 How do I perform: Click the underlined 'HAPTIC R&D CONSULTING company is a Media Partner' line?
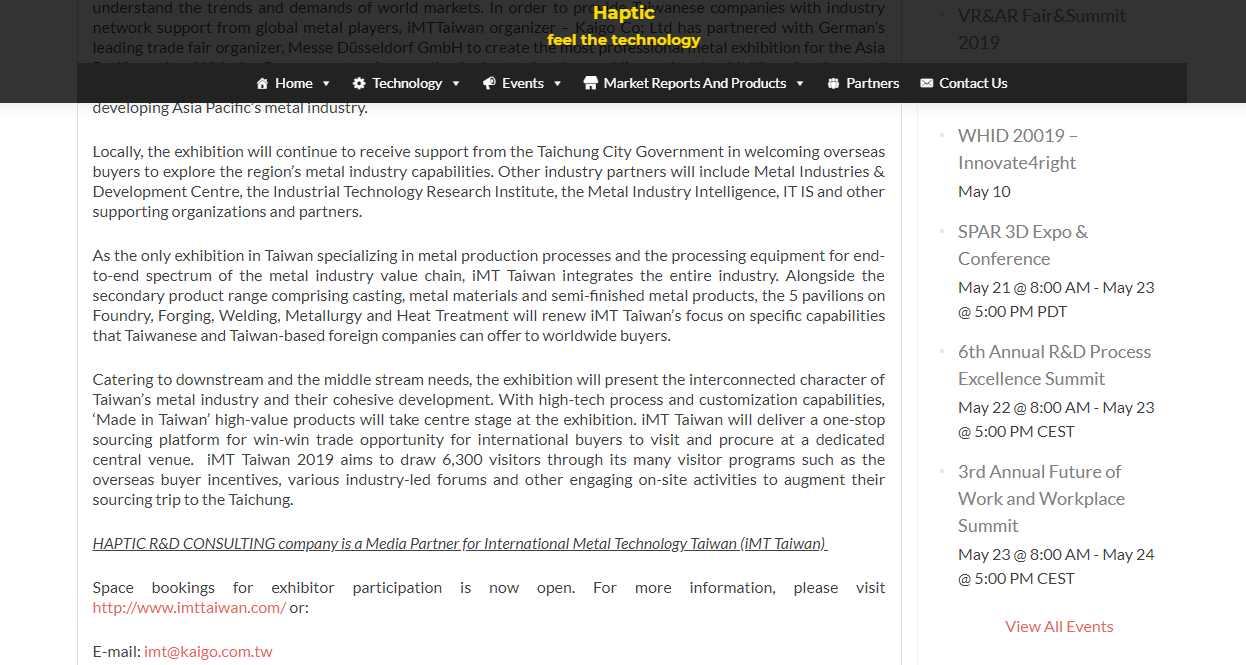point(460,544)
